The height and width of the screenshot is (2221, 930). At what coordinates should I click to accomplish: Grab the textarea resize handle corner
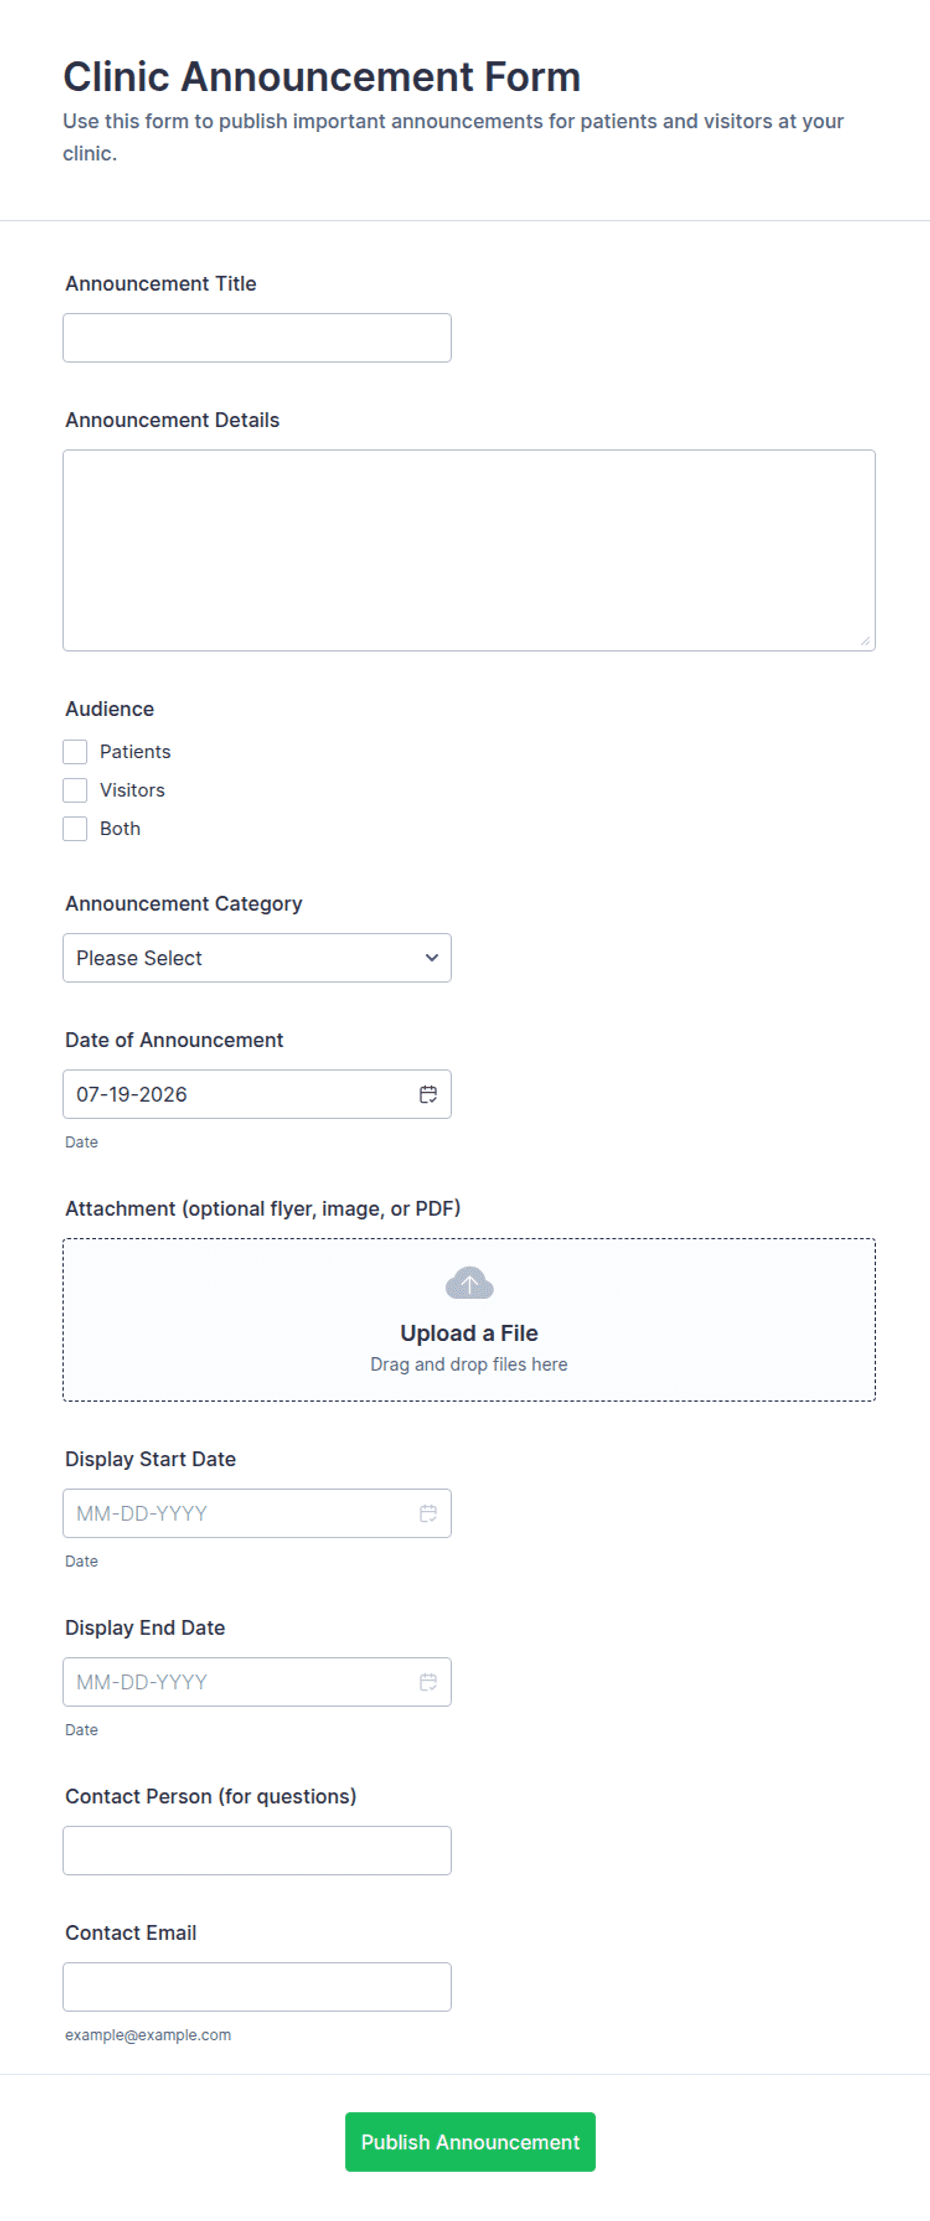[865, 641]
